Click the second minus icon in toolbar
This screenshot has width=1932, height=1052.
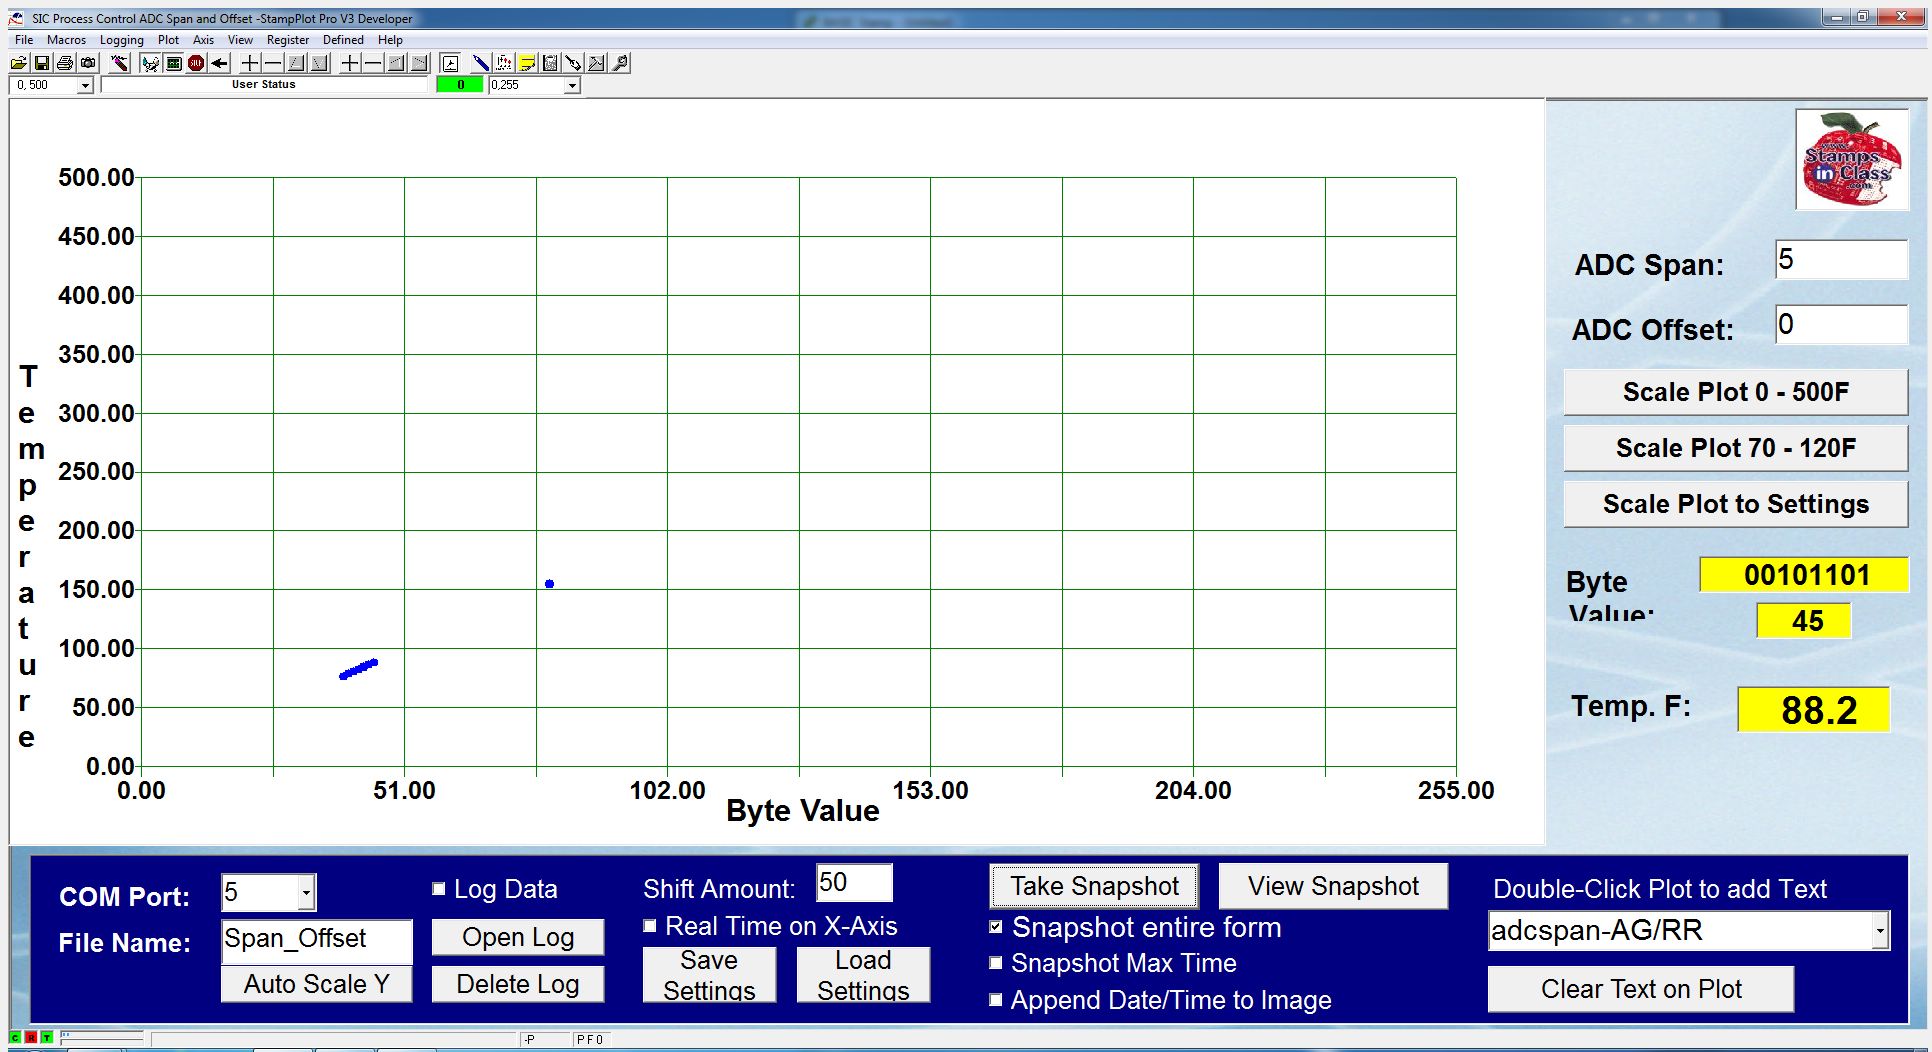(x=373, y=63)
